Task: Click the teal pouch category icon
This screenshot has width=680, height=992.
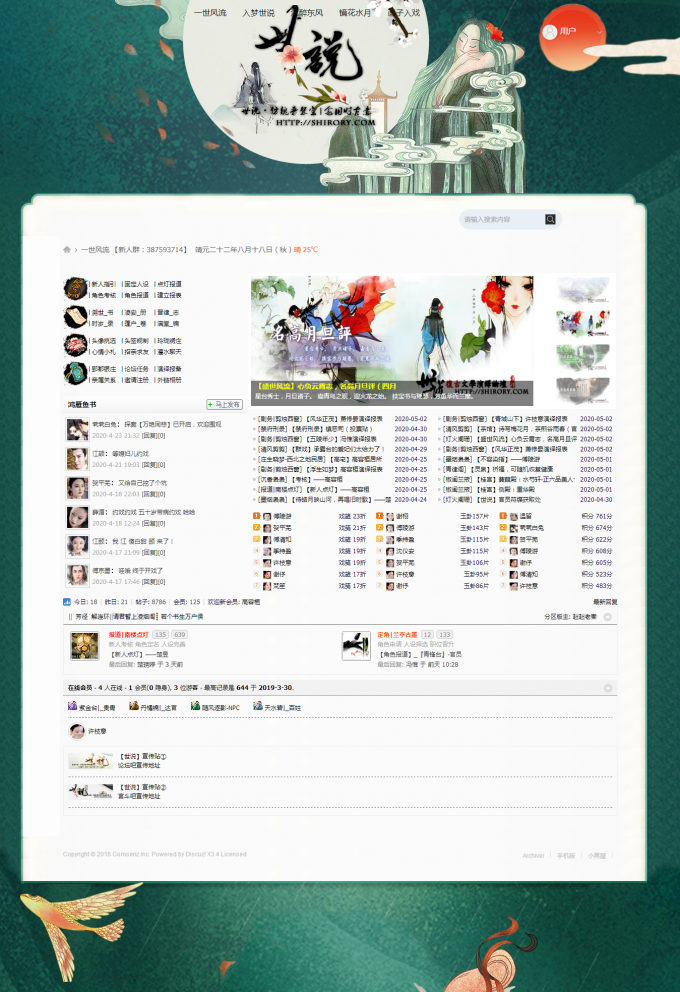Action: pos(75,374)
